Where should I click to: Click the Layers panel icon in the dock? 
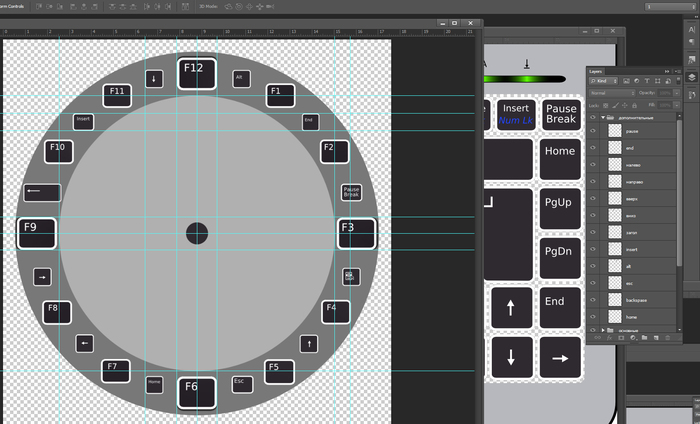click(x=692, y=76)
